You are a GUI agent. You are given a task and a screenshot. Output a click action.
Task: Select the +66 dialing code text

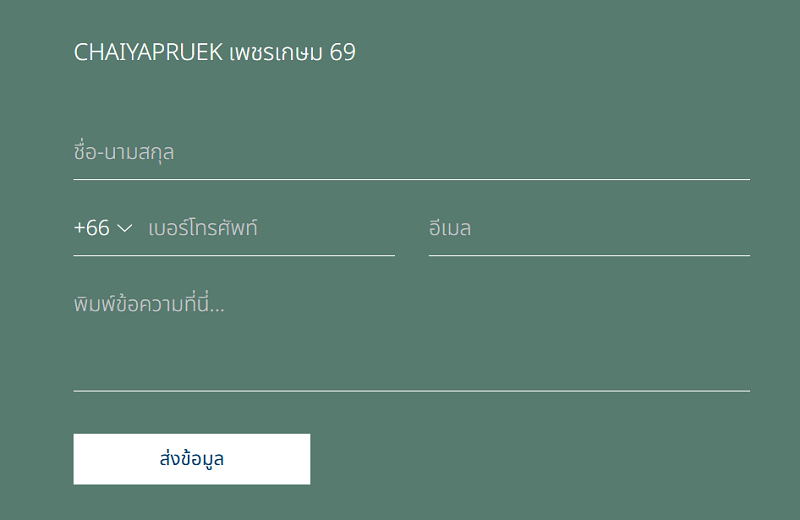(91, 228)
